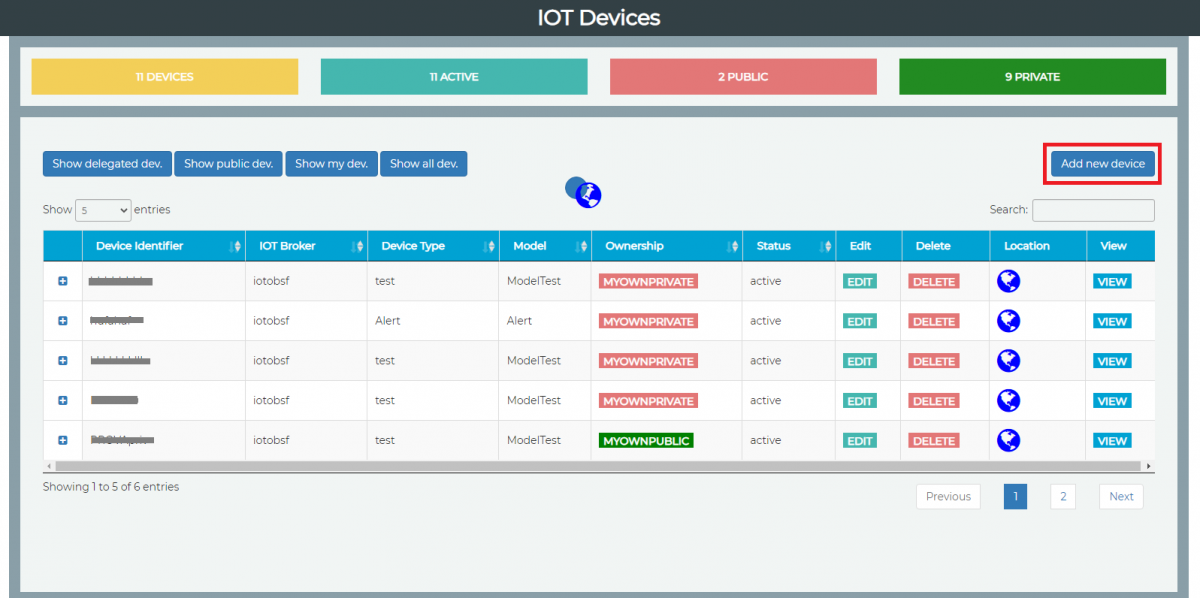Image resolution: width=1200 pixels, height=598 pixels.
Task: Open location globe for the Alert device row
Action: 1009,321
